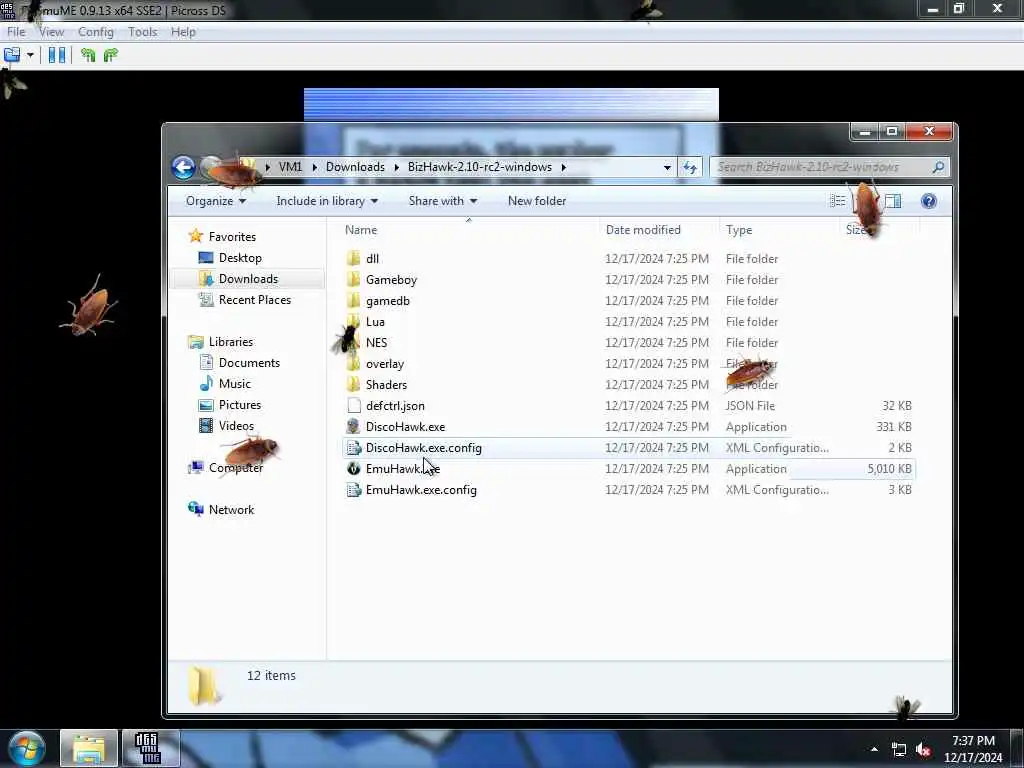Open the Windows Start orb

pyautogui.click(x=27, y=748)
